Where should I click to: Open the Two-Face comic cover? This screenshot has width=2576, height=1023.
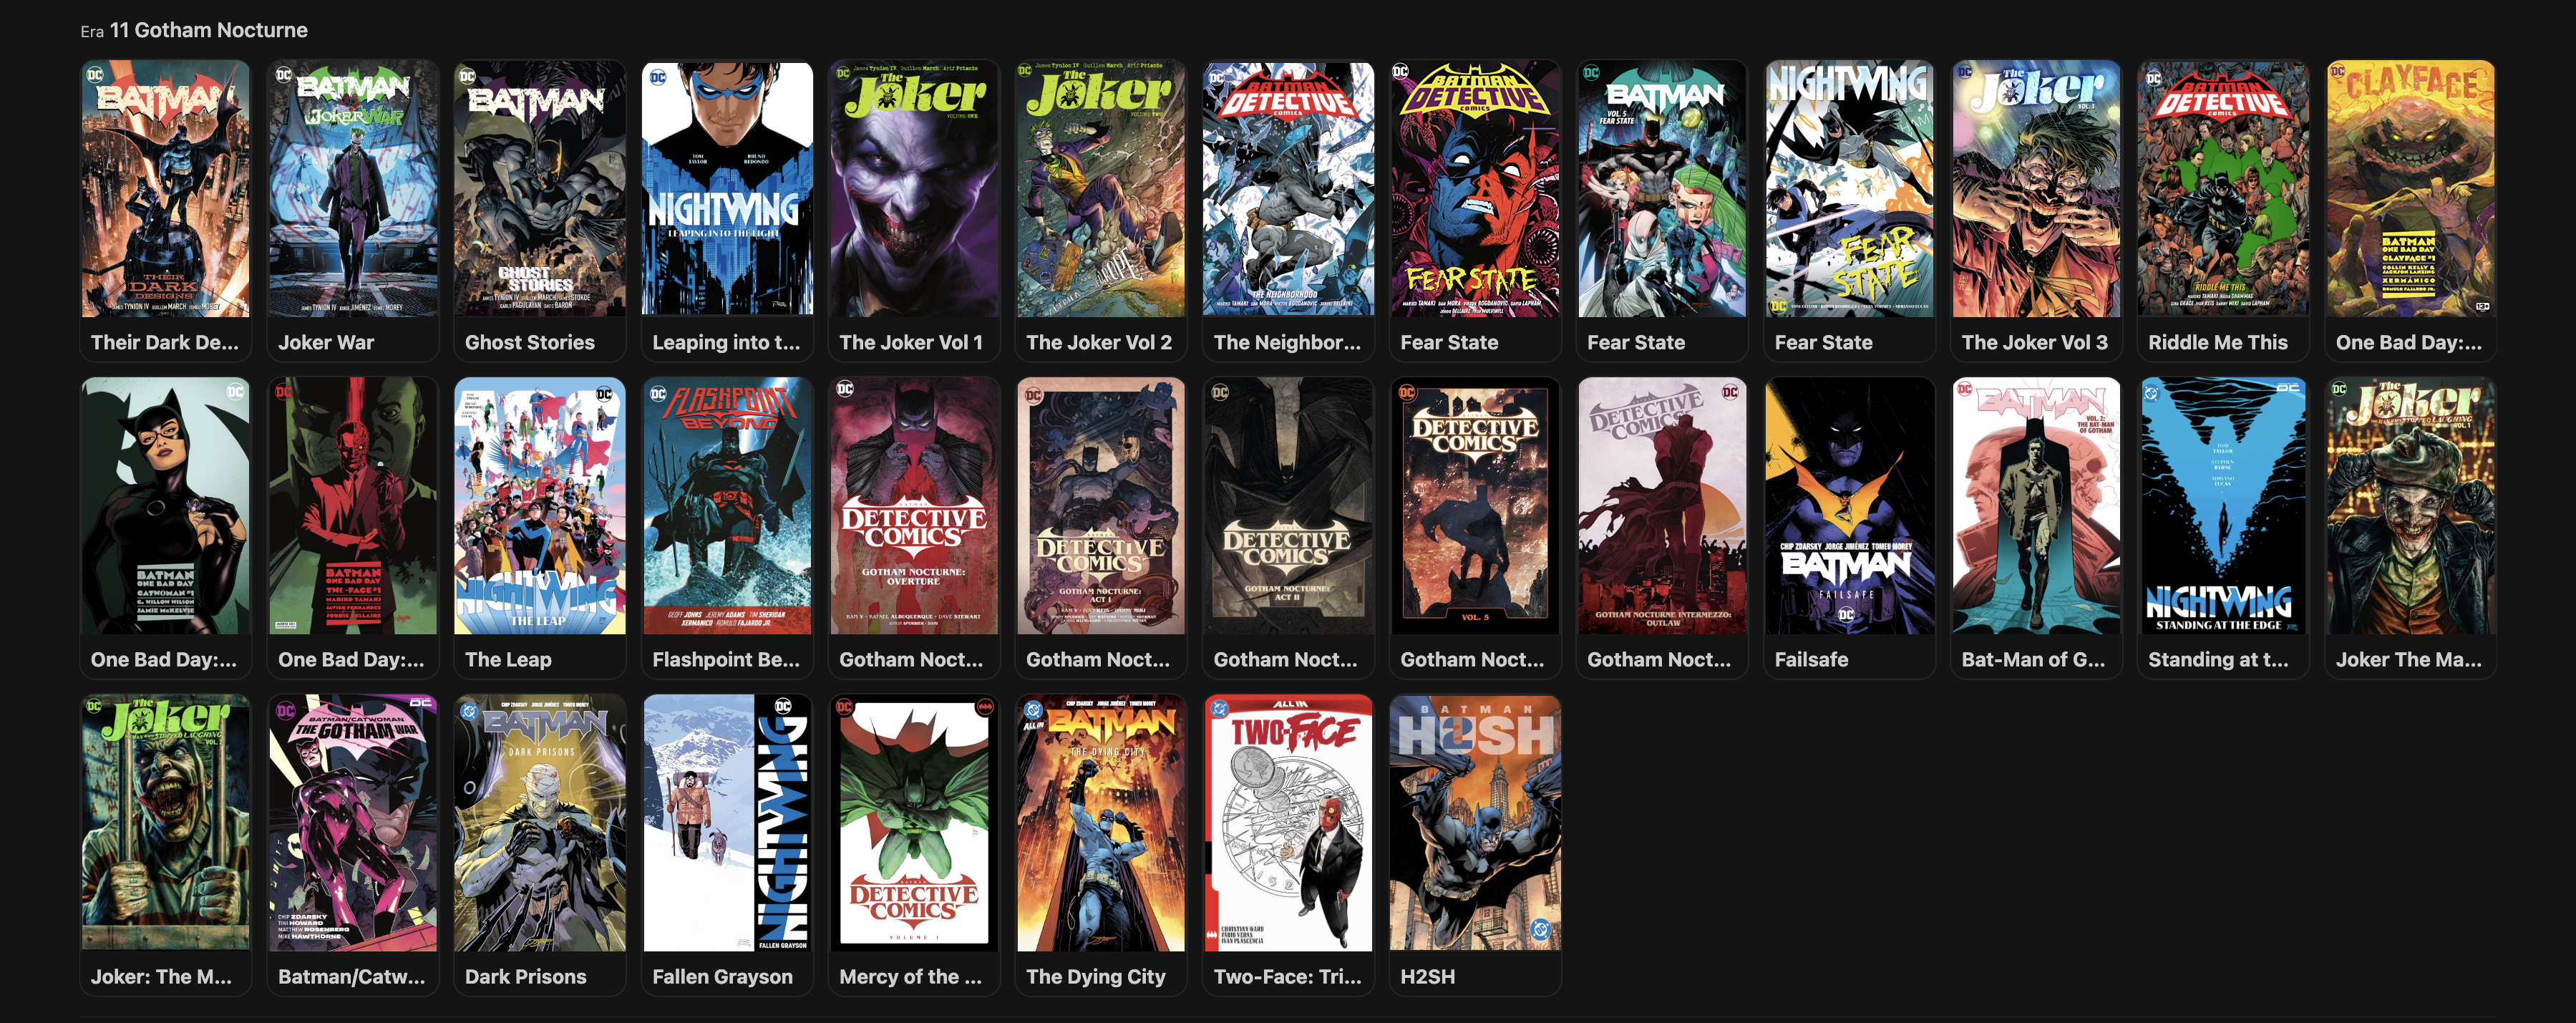(x=1288, y=823)
